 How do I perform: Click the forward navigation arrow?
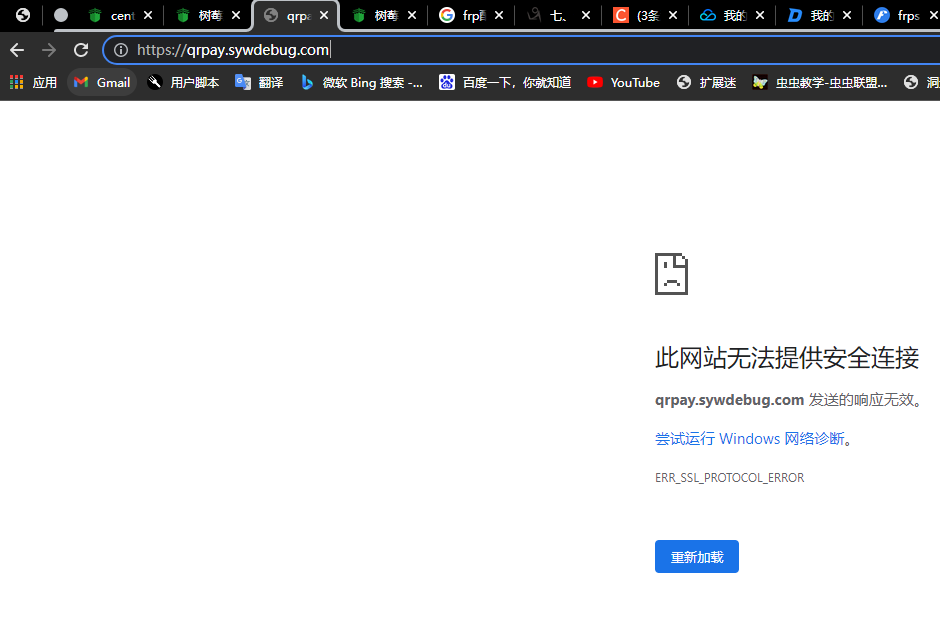tap(48, 49)
